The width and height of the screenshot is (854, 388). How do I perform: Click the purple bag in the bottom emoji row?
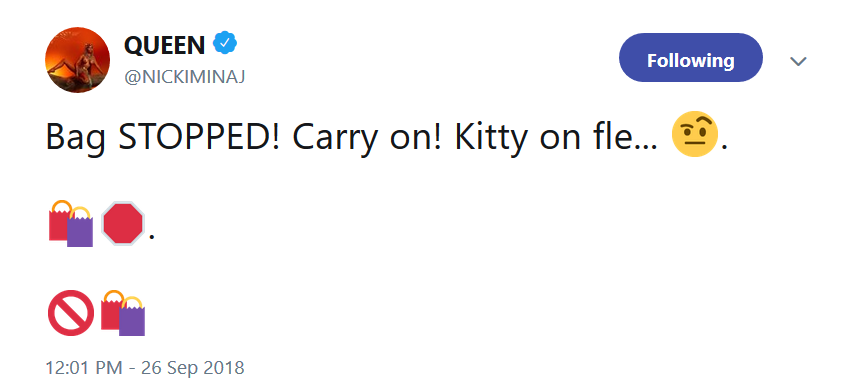coord(132,318)
